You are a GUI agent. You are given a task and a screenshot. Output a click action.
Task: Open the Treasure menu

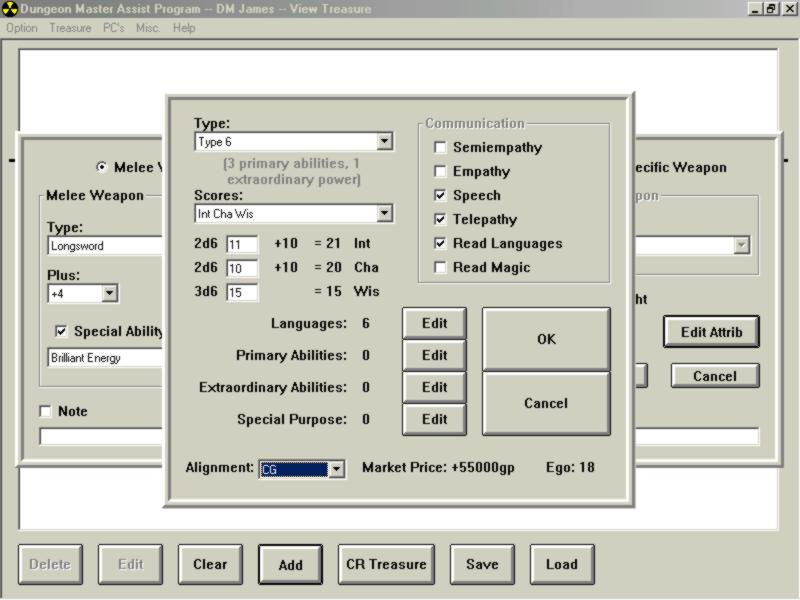[70, 28]
